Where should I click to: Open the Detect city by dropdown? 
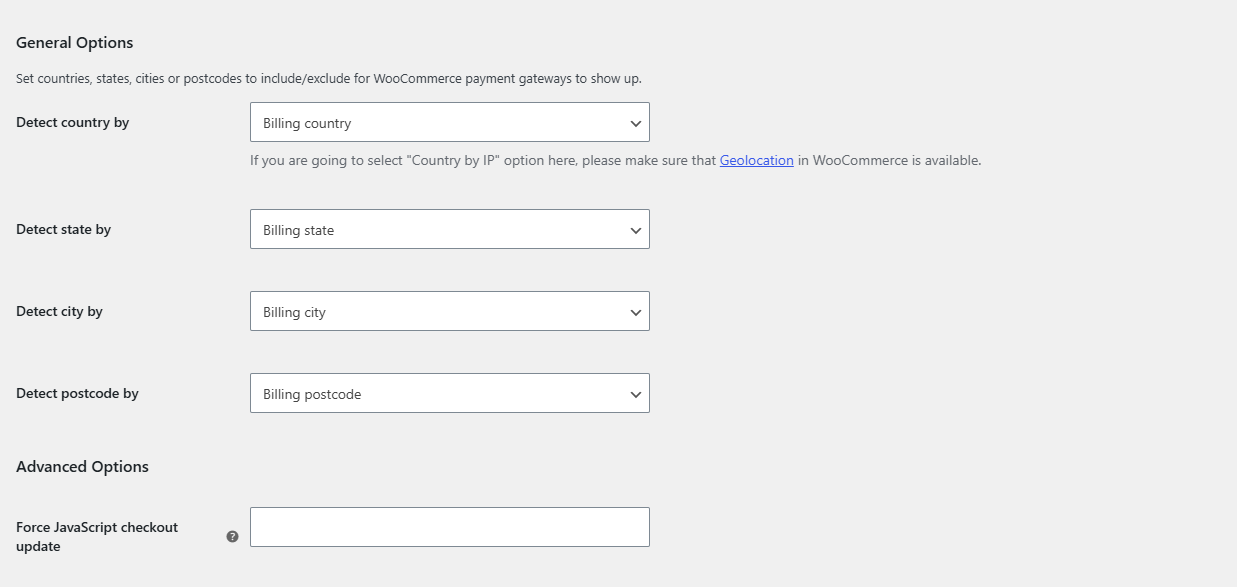coord(450,311)
